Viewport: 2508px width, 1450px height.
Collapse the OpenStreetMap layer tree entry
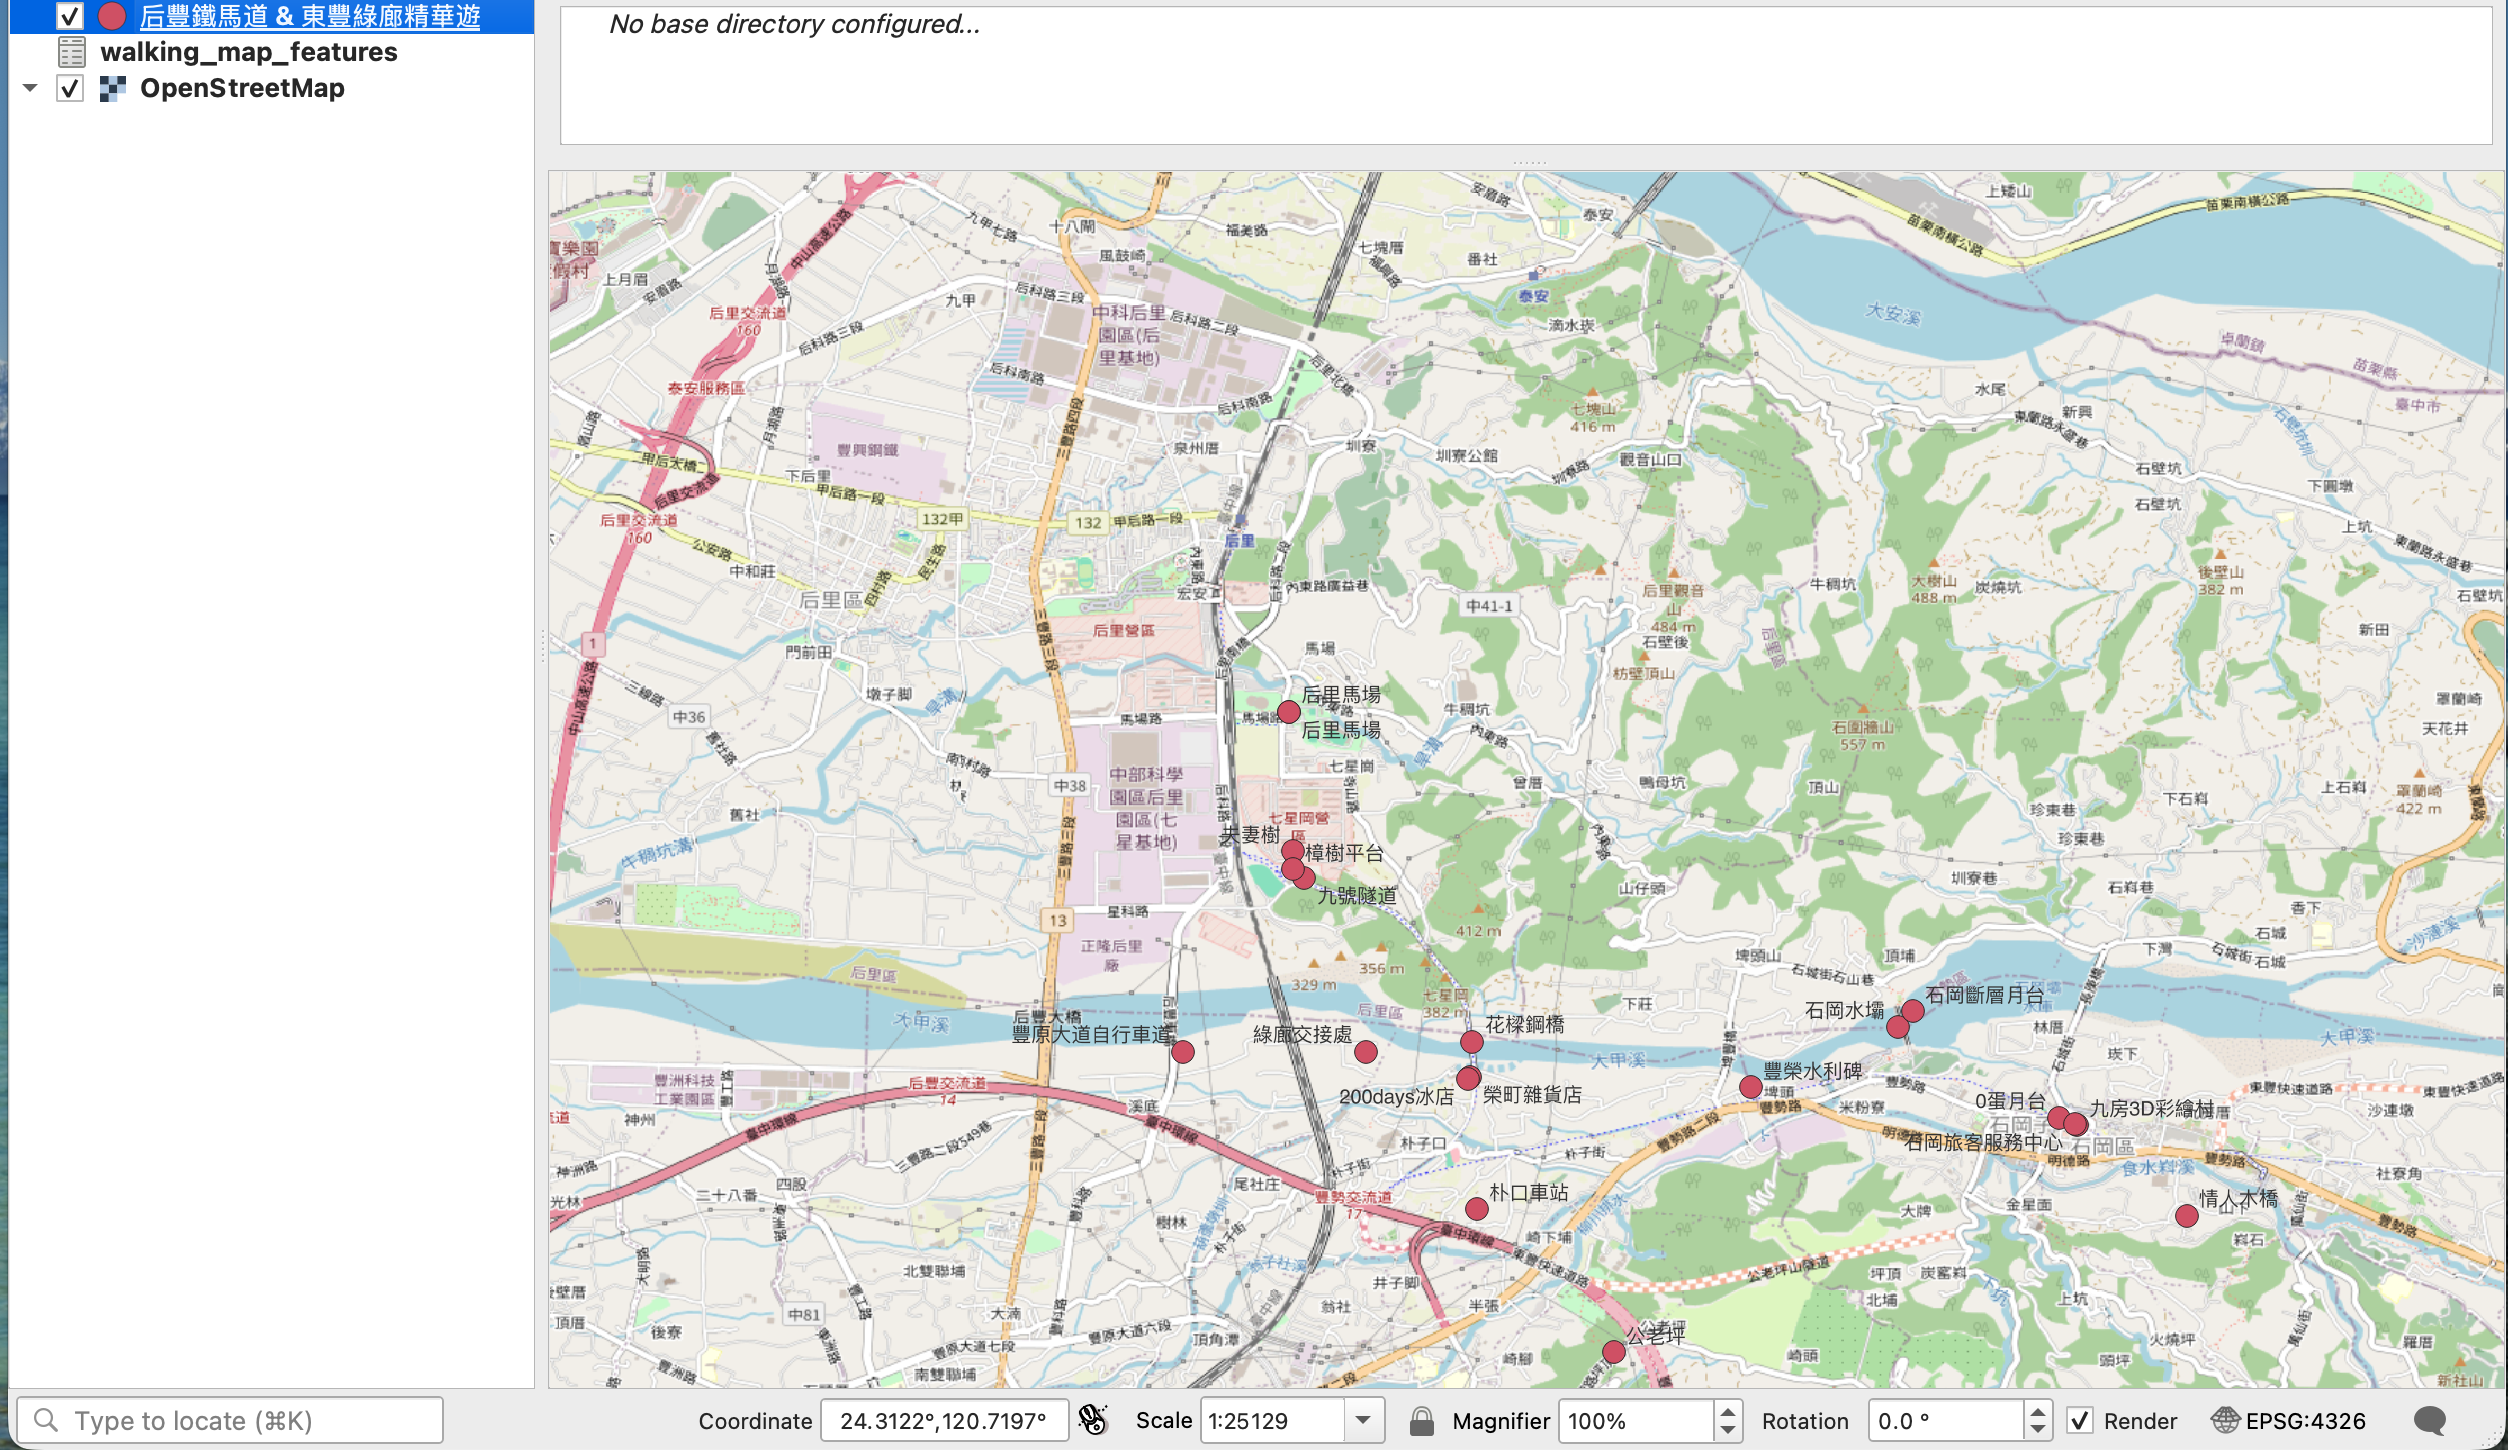29,88
